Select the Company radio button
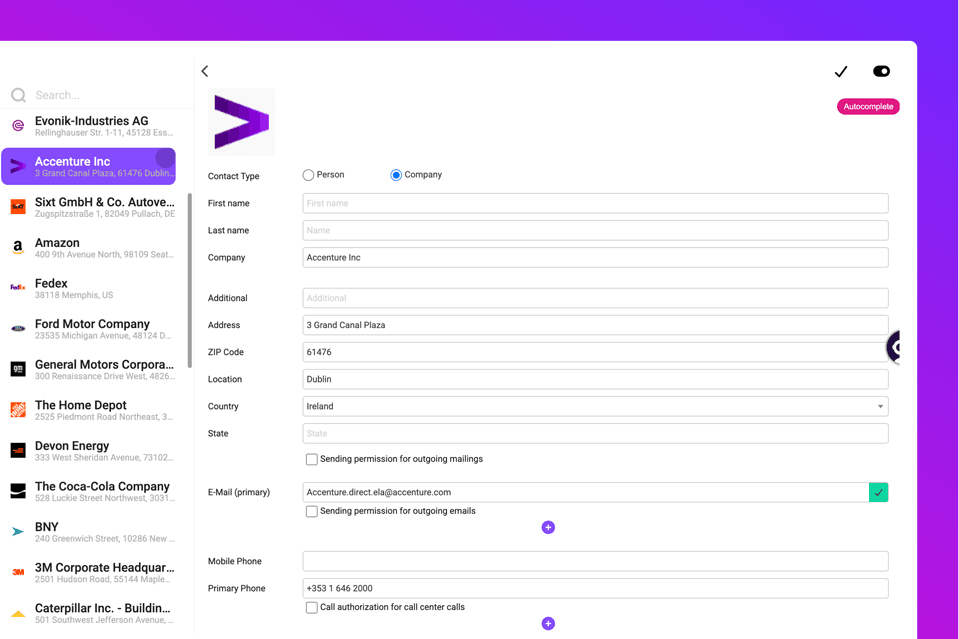The image size is (959, 639). click(396, 175)
